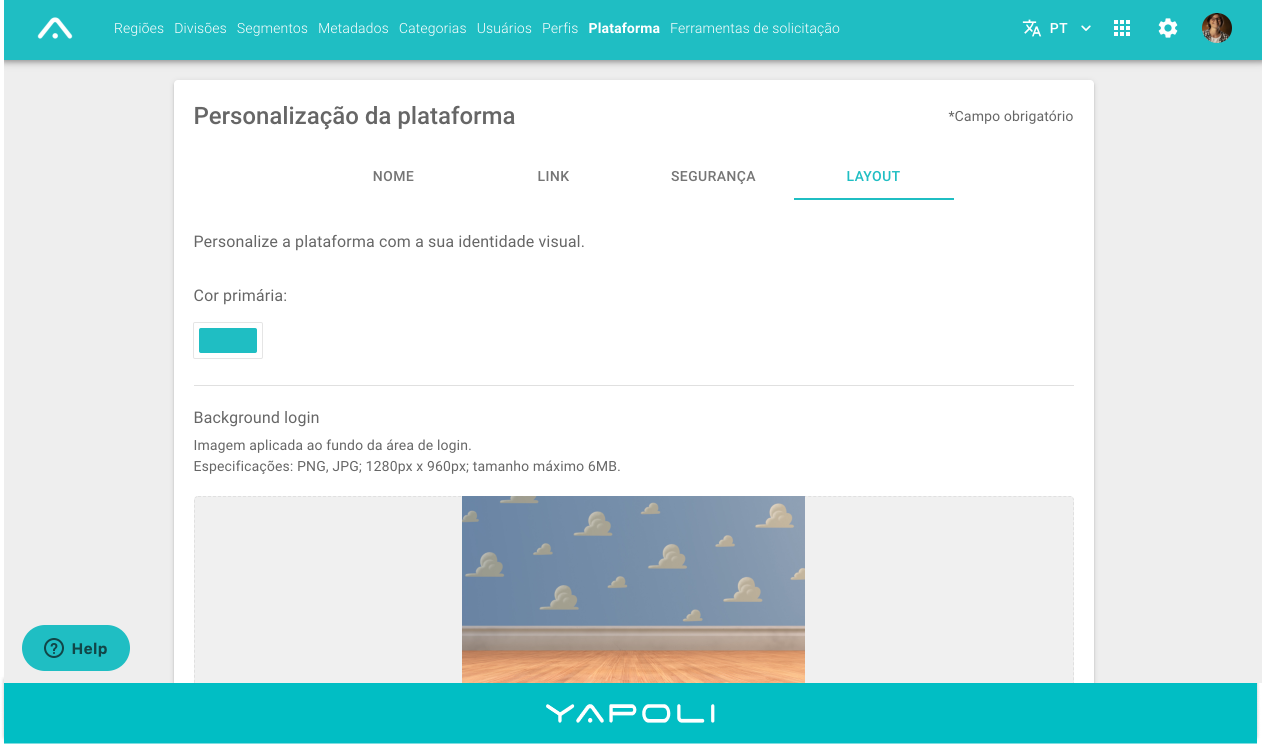Screen dimensions: 1262x744
Task: Switch to the LINK tab
Action: tap(553, 176)
